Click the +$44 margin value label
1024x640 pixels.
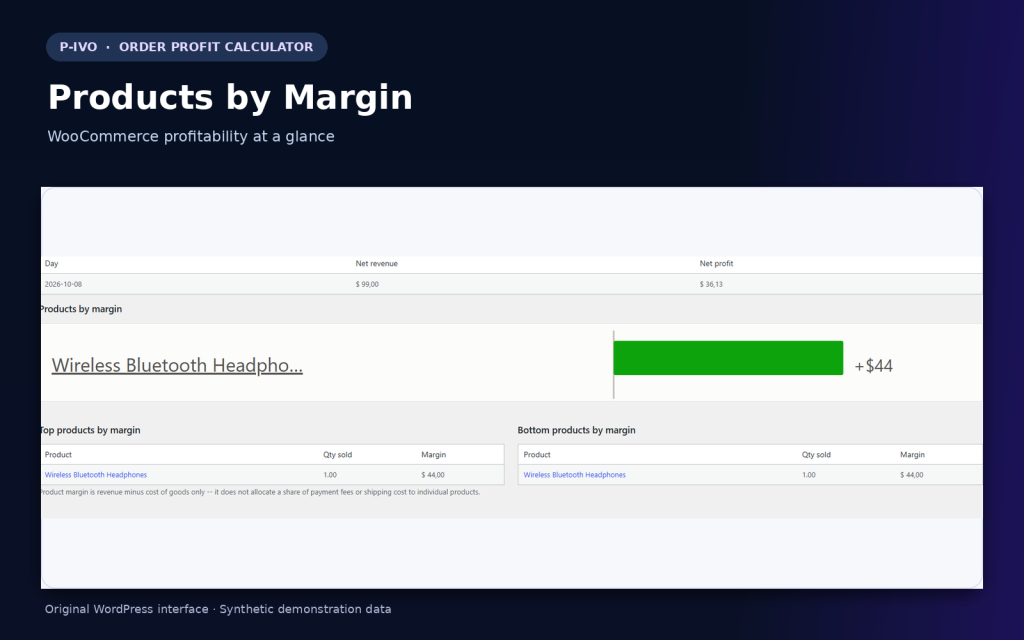(x=874, y=366)
